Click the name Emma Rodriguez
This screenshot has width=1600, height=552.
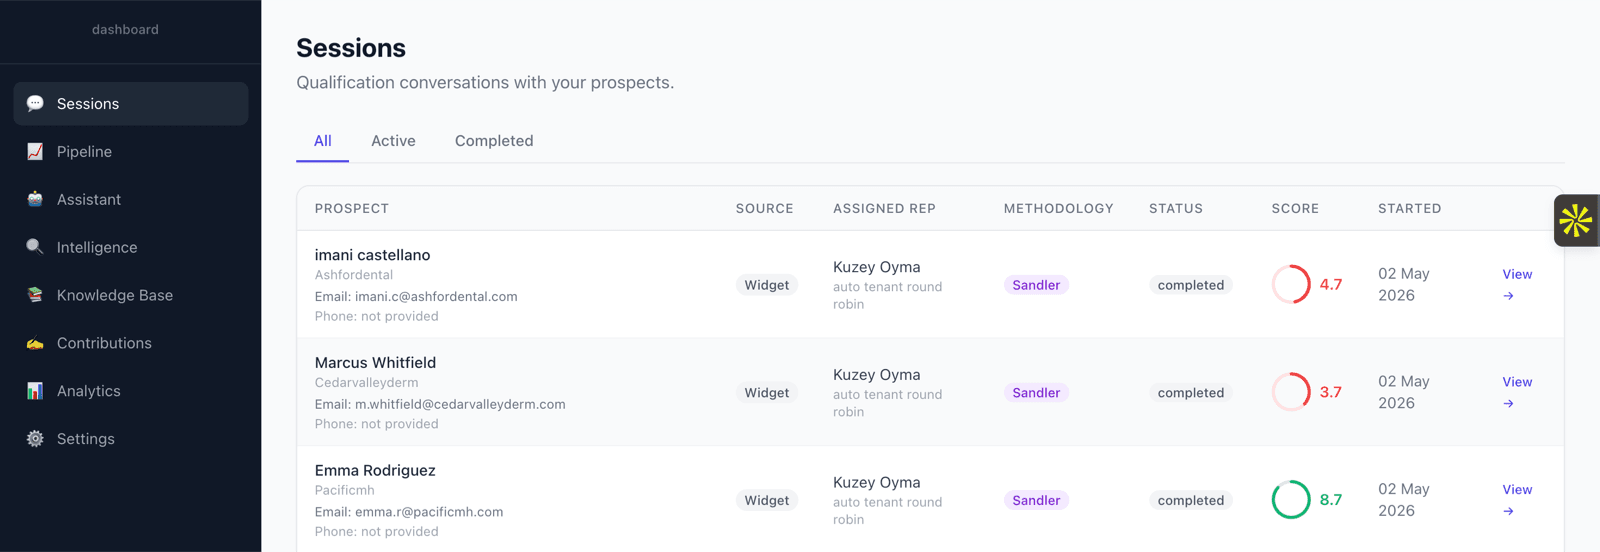coord(375,470)
